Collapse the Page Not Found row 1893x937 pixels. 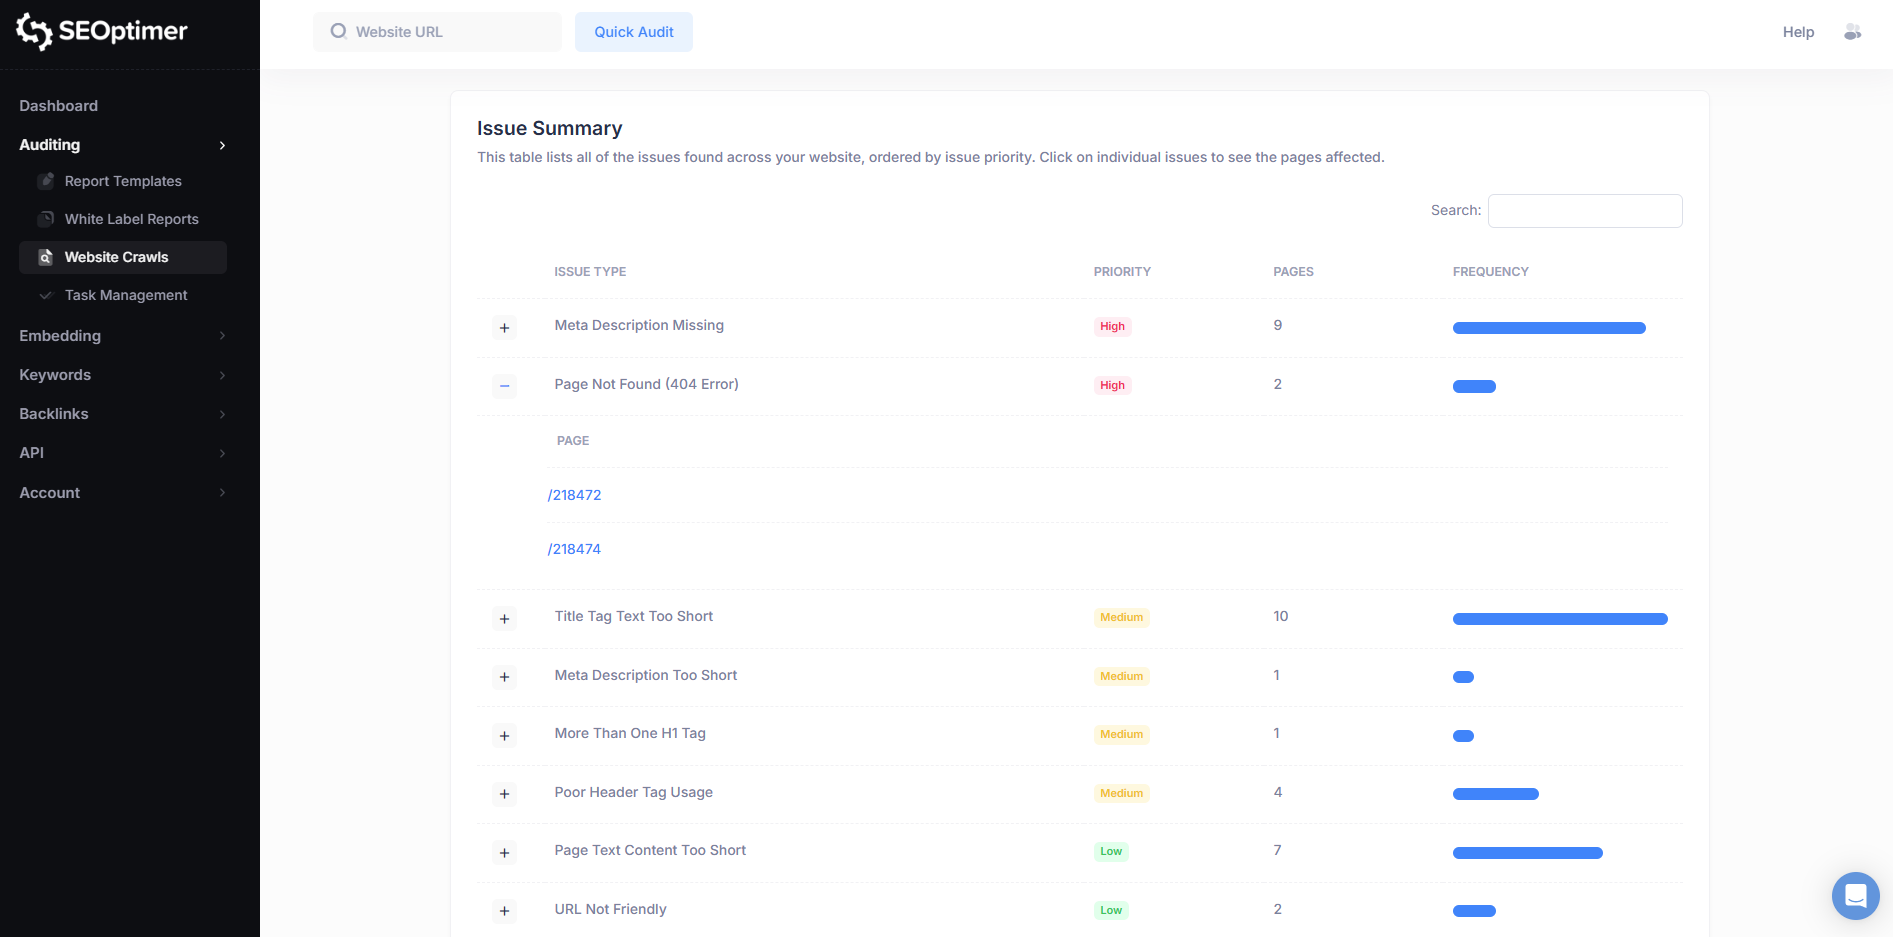[505, 386]
